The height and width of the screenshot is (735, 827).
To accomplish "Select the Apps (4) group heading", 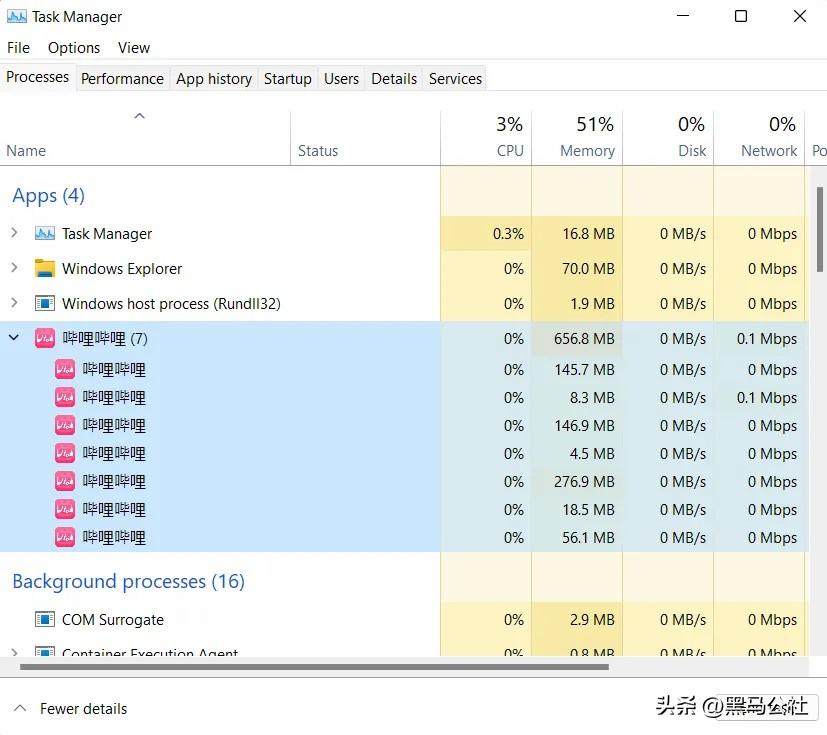I will point(48,196).
